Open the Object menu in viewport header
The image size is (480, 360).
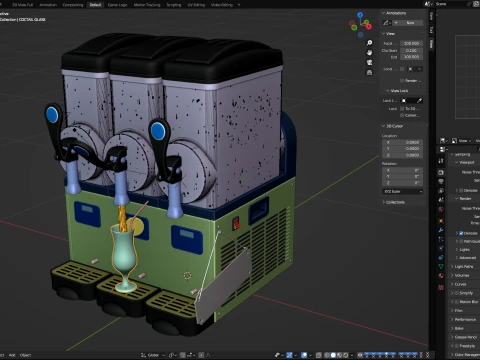pos(25,355)
